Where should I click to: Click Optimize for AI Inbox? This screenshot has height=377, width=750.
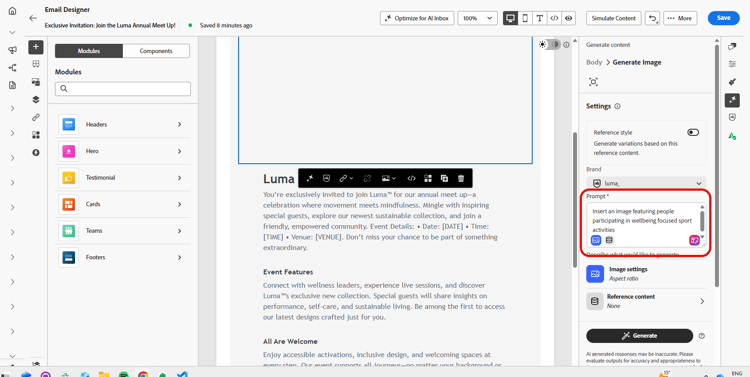pos(417,18)
